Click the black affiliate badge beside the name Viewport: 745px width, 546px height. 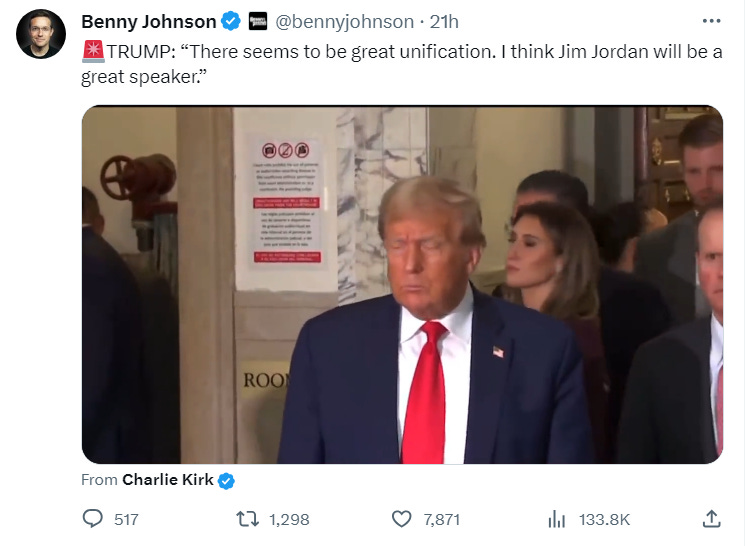pyautogui.click(x=258, y=21)
